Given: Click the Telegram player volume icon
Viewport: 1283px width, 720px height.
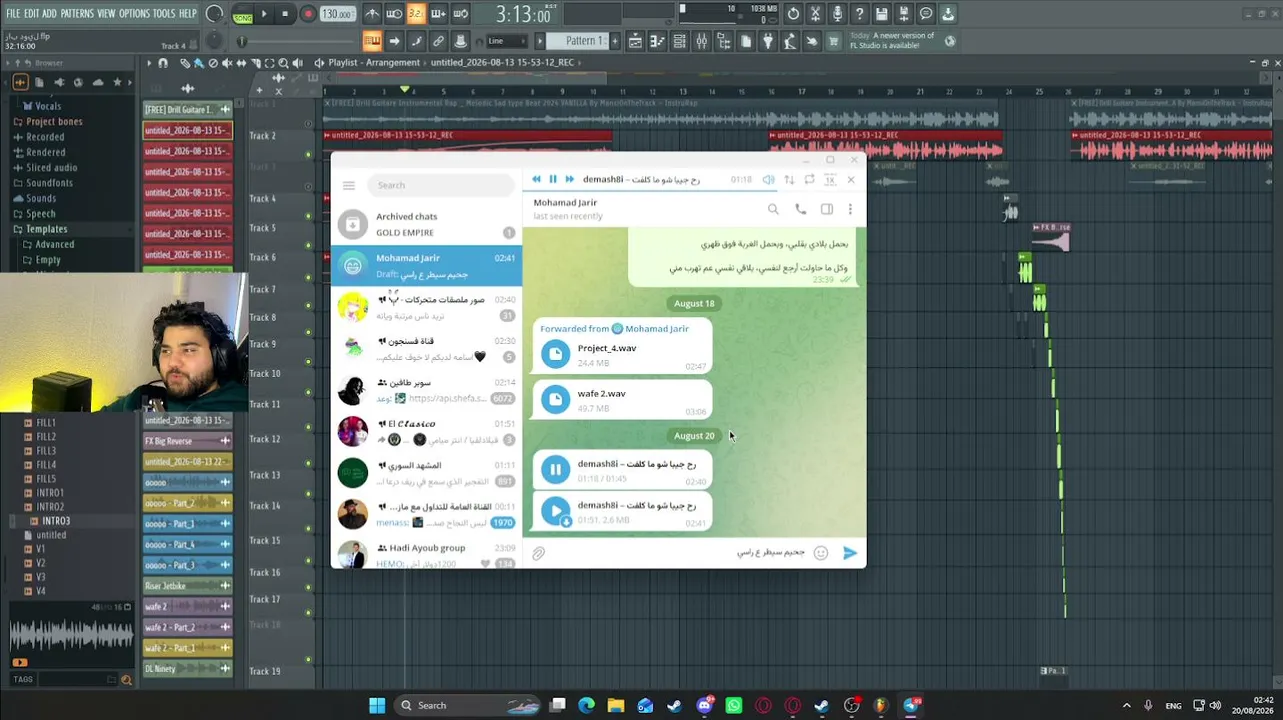Looking at the screenshot, I should tap(768, 179).
